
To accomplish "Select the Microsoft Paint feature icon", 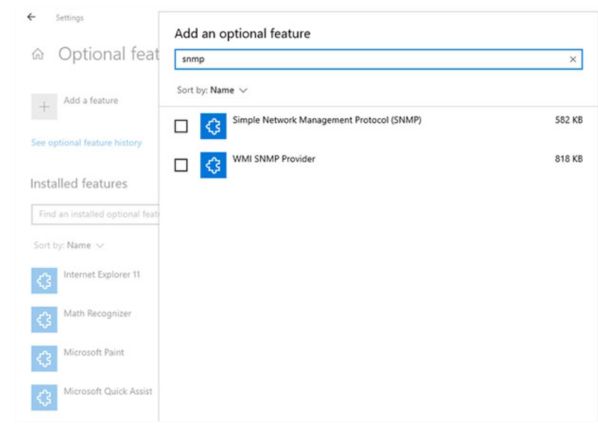I will (x=44, y=358).
